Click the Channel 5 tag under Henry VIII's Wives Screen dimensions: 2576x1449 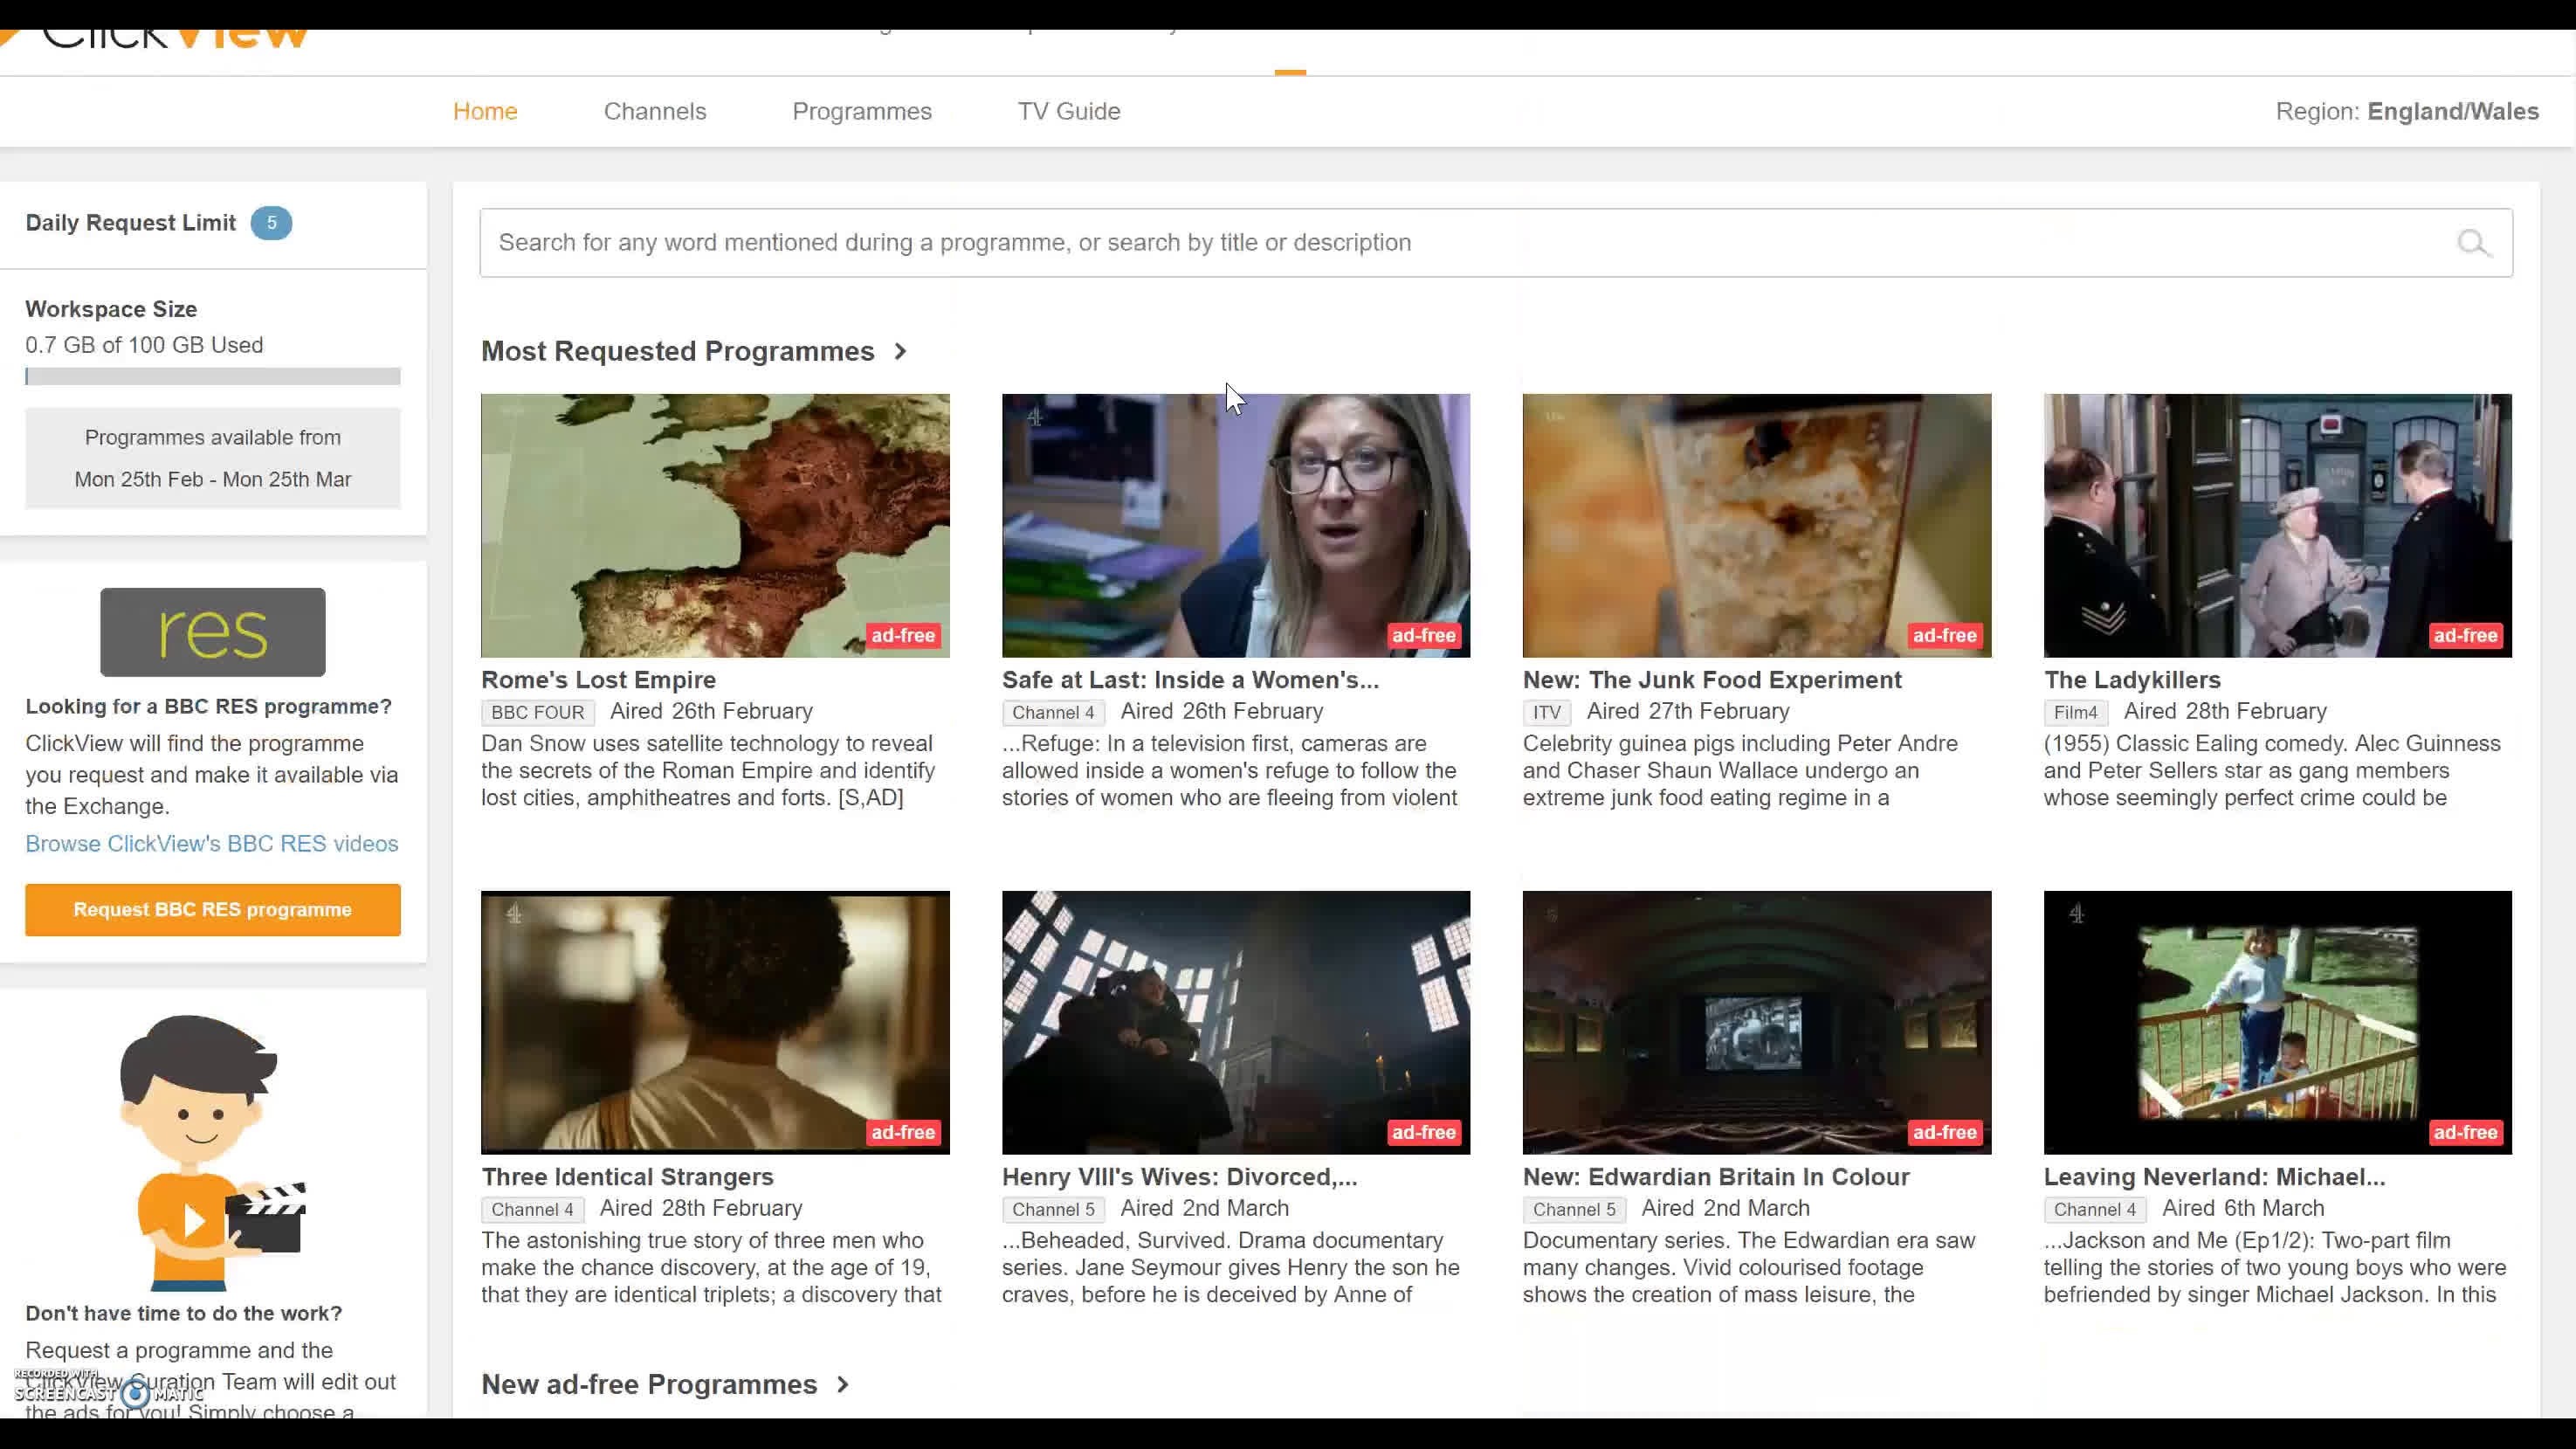pyautogui.click(x=1053, y=1210)
